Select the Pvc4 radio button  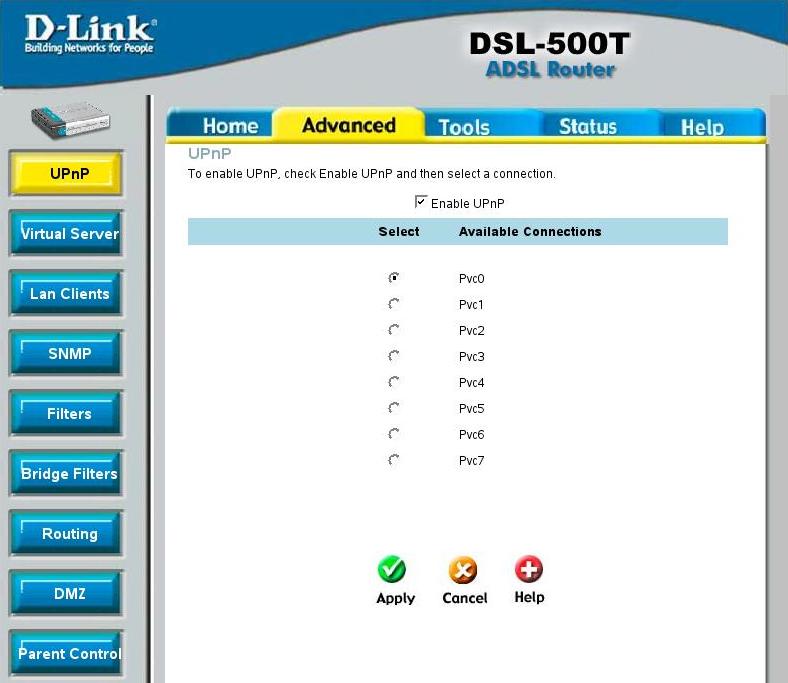[x=393, y=382]
